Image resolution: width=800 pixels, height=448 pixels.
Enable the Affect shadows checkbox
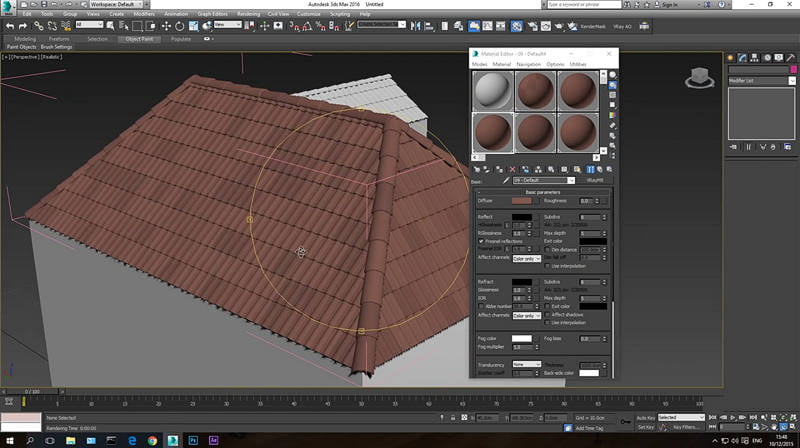point(547,315)
